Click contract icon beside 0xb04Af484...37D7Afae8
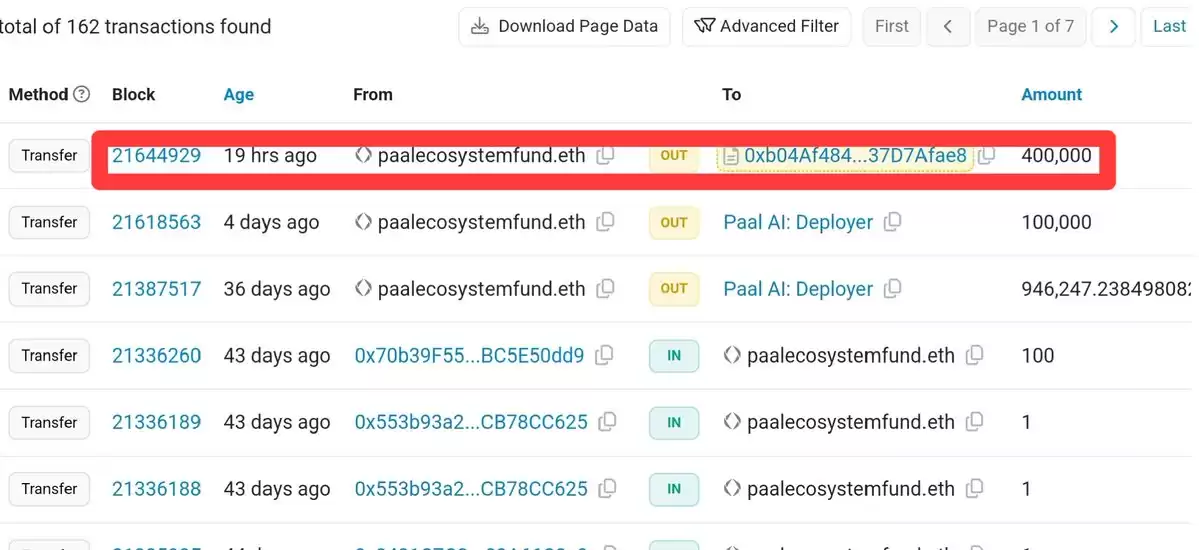Image resolution: width=1199 pixels, height=550 pixels. pyautogui.click(x=732, y=156)
